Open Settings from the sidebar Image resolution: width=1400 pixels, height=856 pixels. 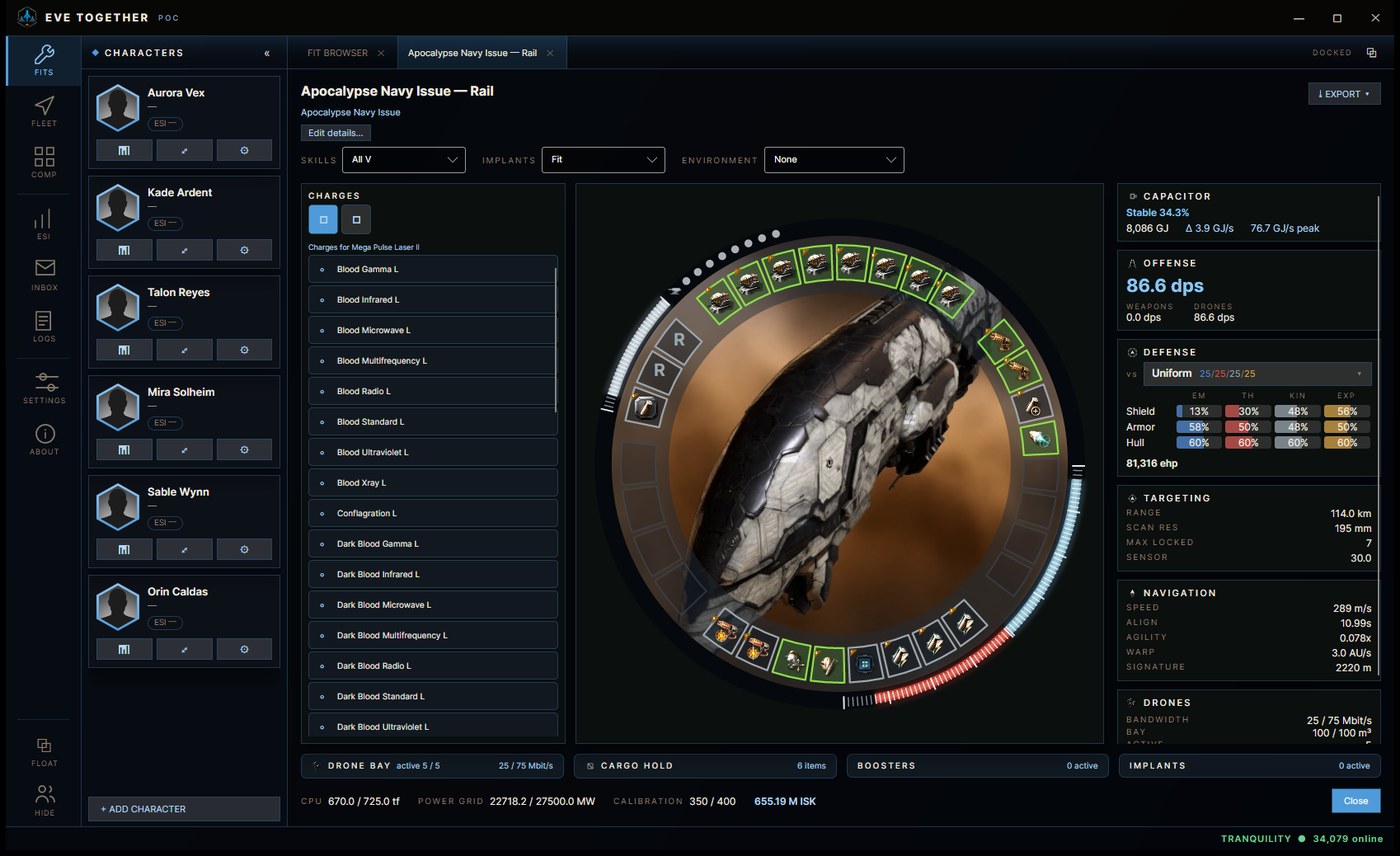44,388
